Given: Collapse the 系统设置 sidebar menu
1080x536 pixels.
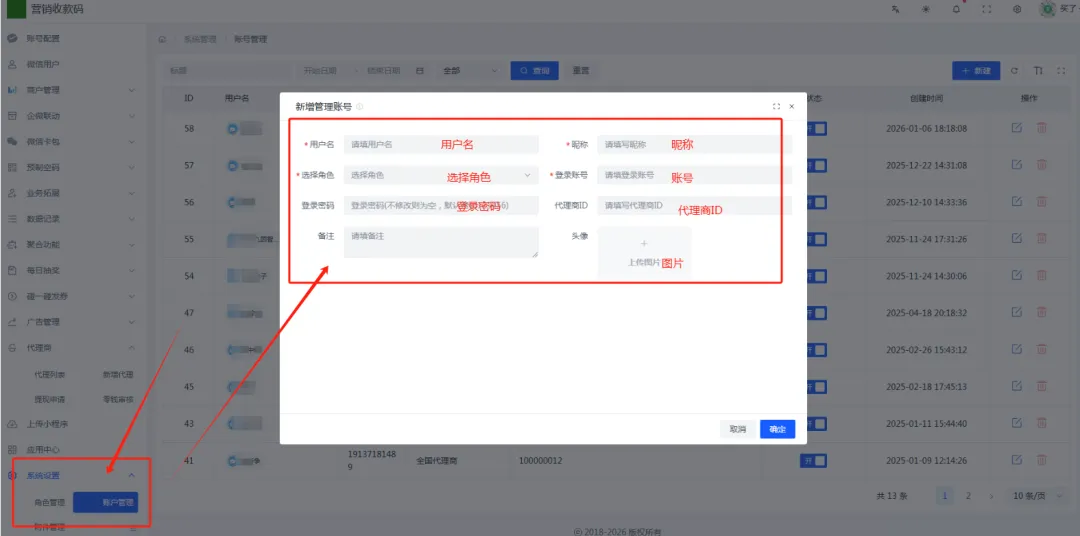Looking at the screenshot, I should click(72, 475).
